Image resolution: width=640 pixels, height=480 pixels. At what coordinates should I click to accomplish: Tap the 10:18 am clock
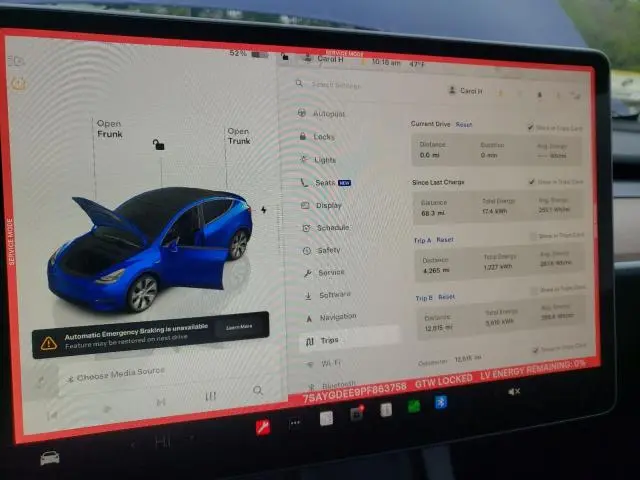[386, 62]
